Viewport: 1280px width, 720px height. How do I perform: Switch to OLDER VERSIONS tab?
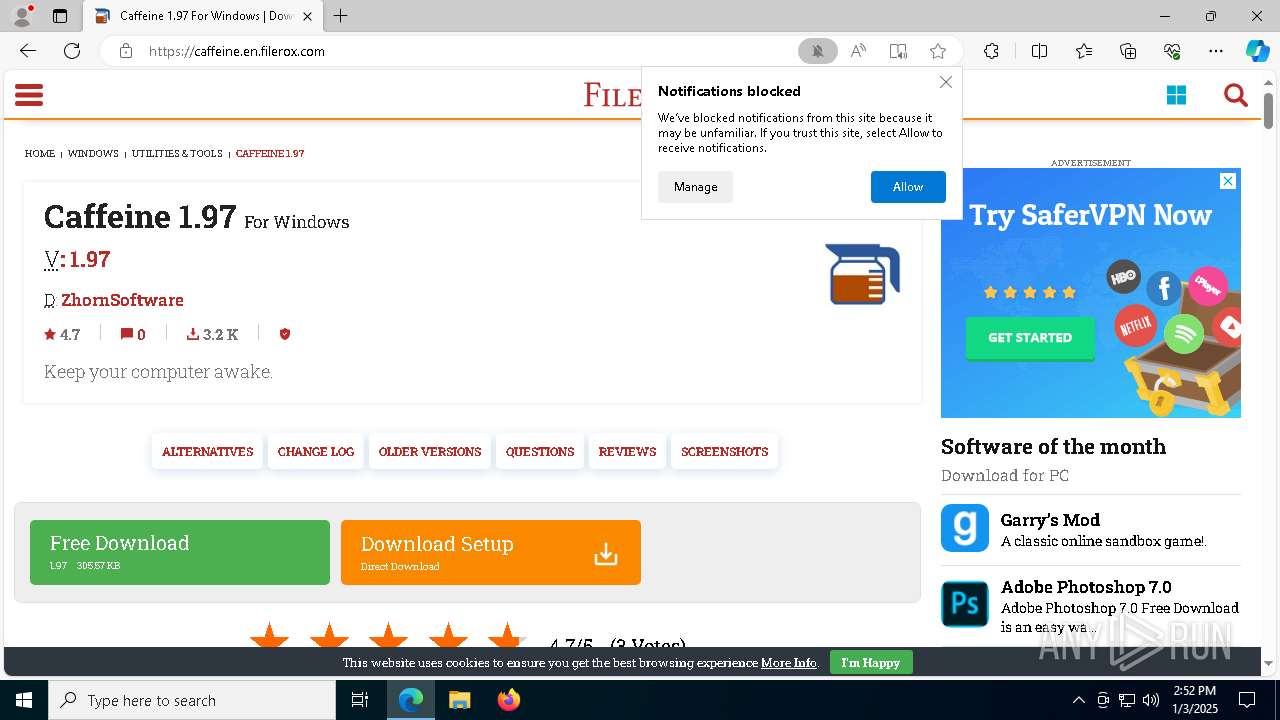tap(430, 452)
